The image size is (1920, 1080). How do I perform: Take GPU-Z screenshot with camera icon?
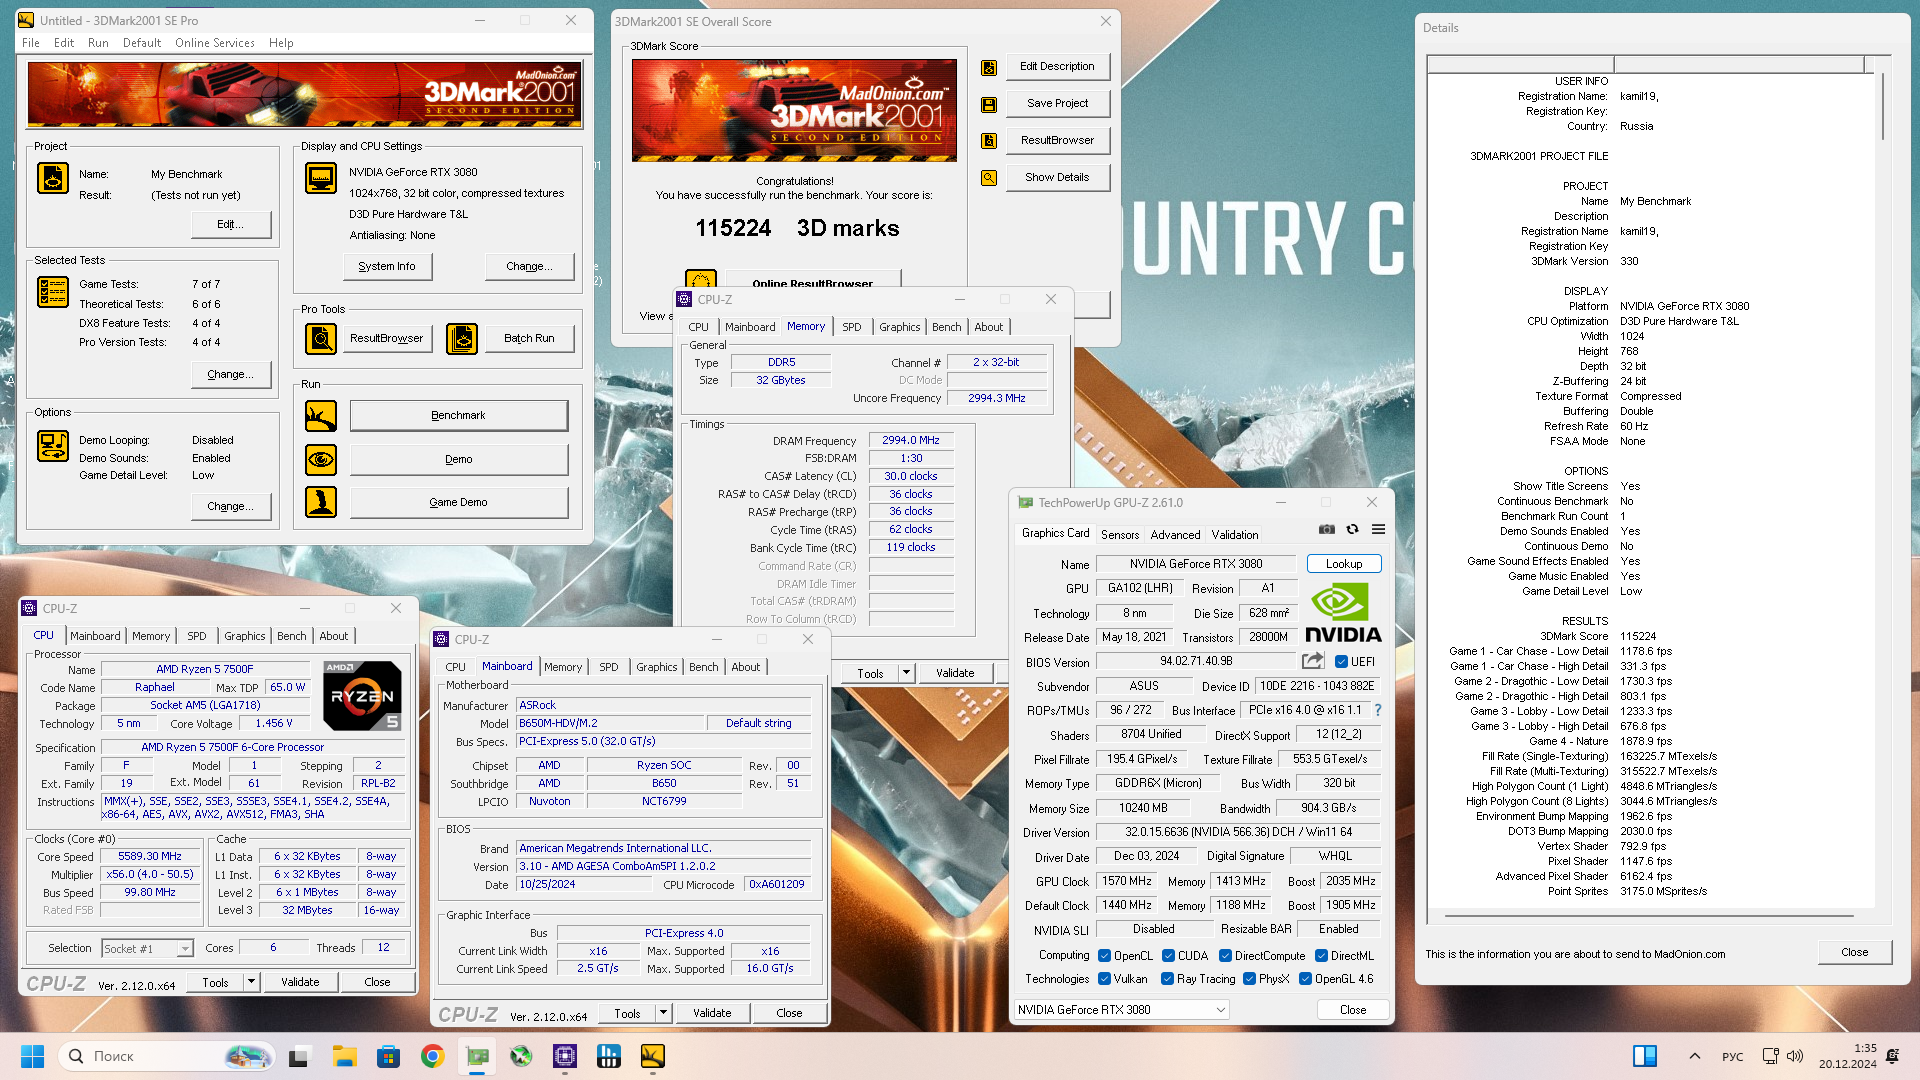[x=1327, y=530]
